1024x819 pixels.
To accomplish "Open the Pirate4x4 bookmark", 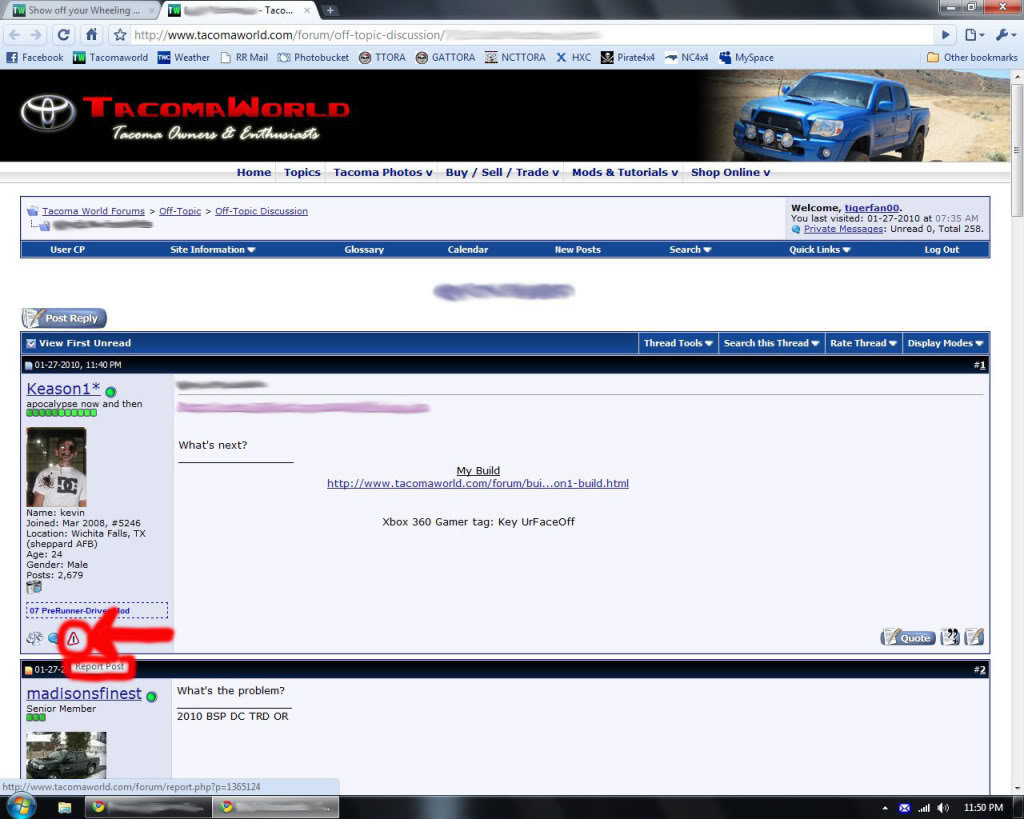I will tap(628, 57).
